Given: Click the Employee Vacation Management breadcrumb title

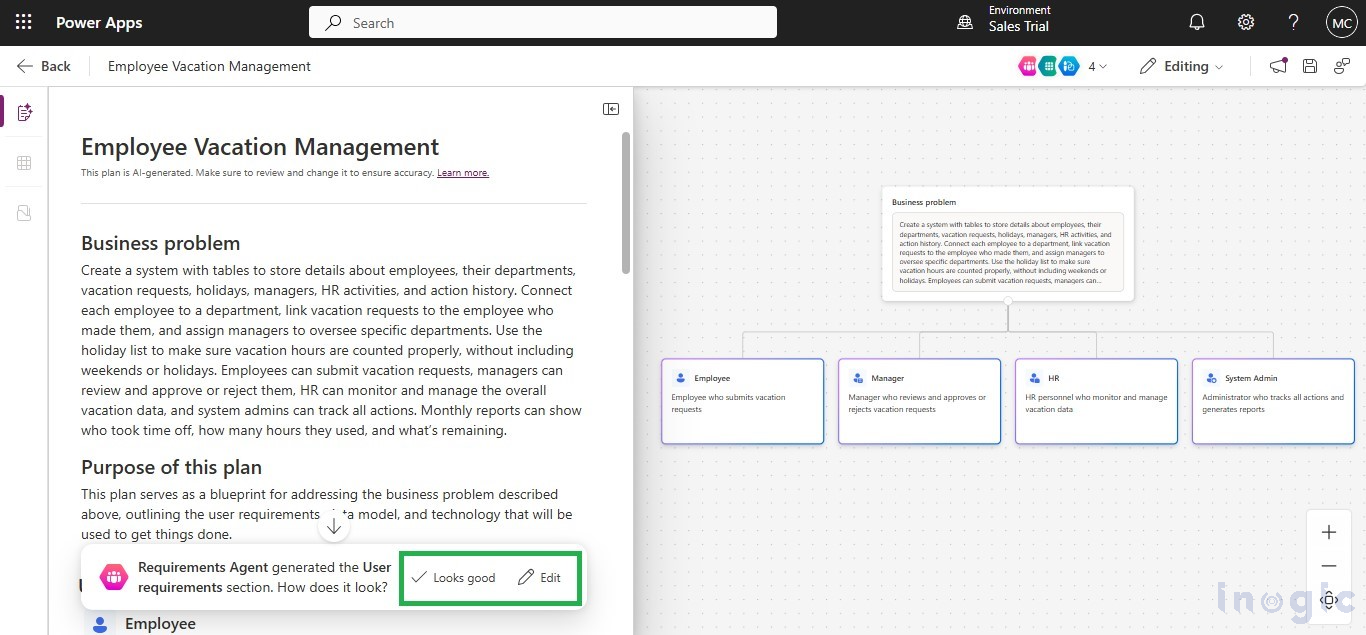Looking at the screenshot, I should (209, 66).
